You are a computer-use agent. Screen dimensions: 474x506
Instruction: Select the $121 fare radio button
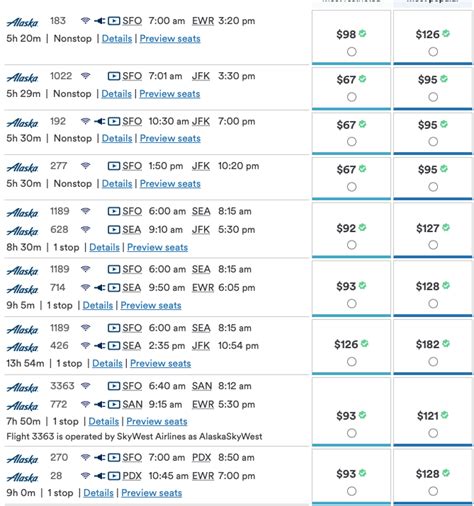pos(433,433)
